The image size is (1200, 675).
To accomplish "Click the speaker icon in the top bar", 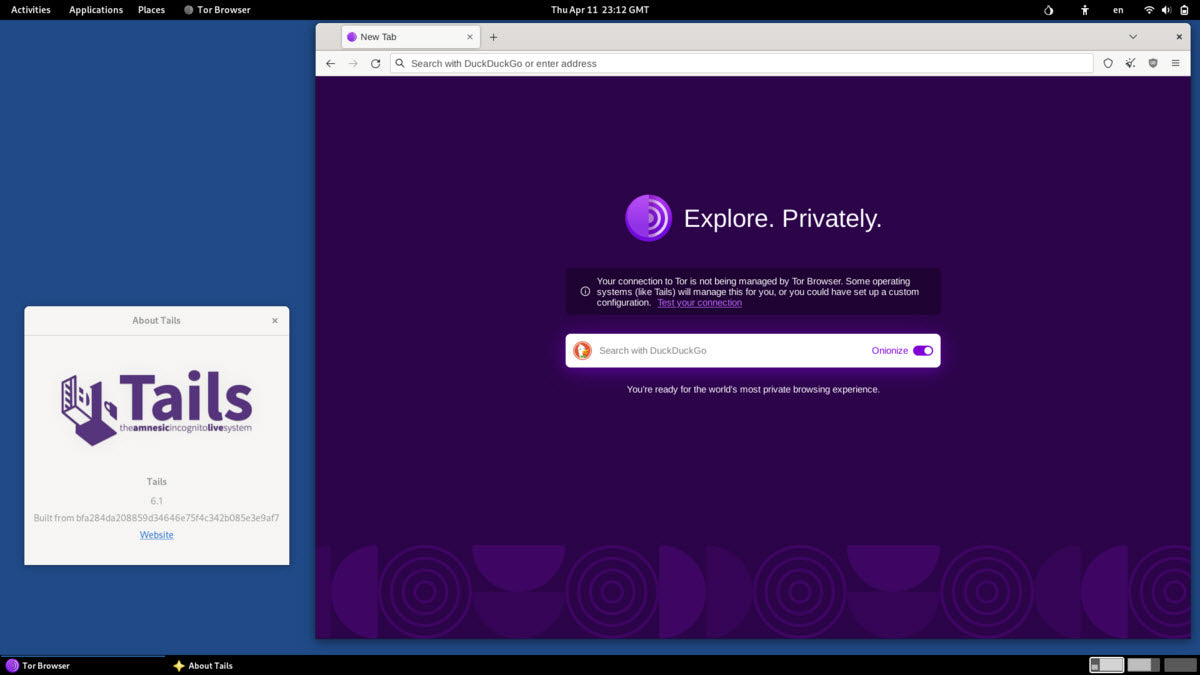I will point(1166,9).
